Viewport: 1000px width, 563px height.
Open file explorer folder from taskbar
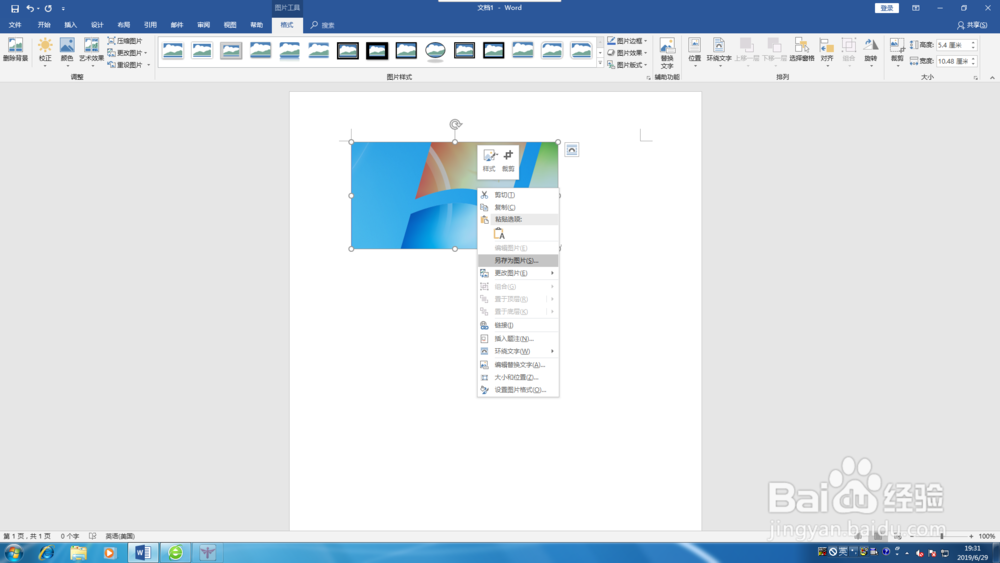78,553
